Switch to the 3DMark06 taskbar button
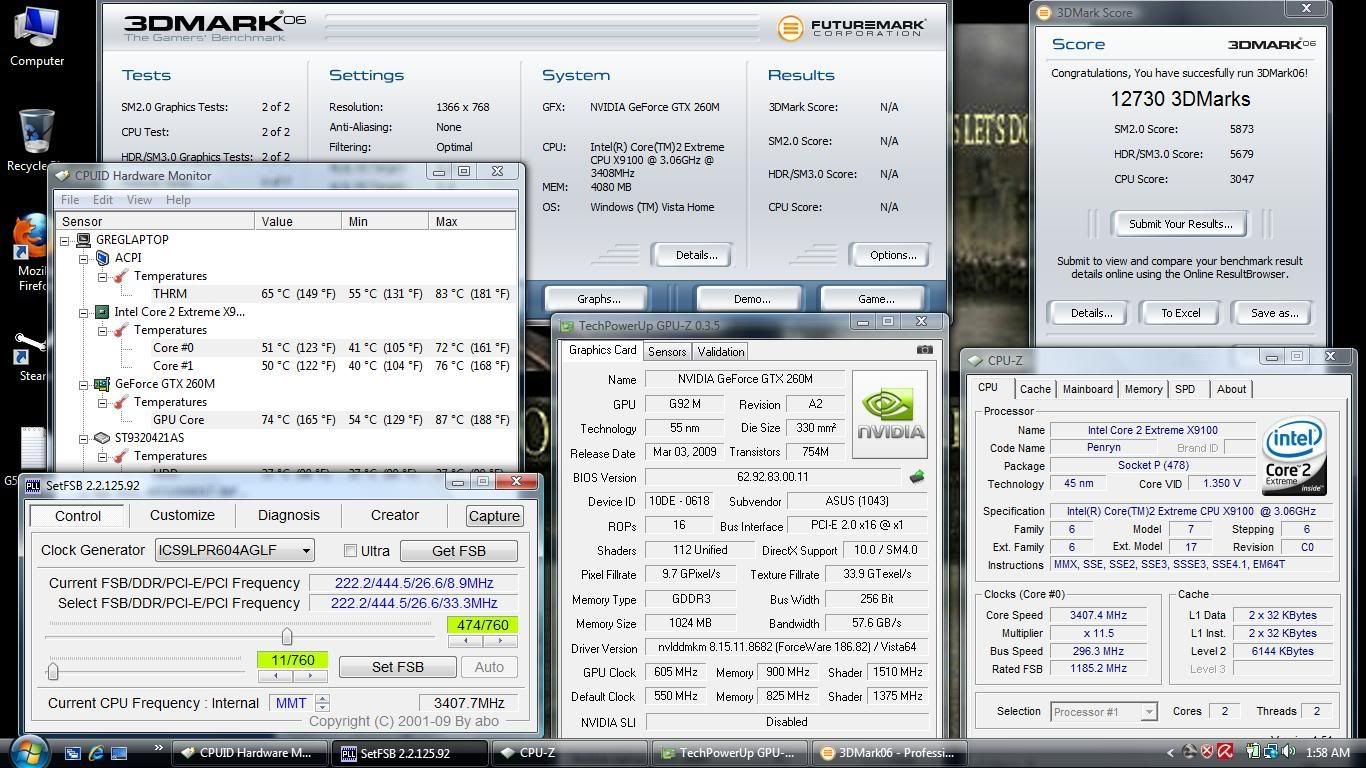Screen dimensions: 1366x768 (x=890, y=753)
